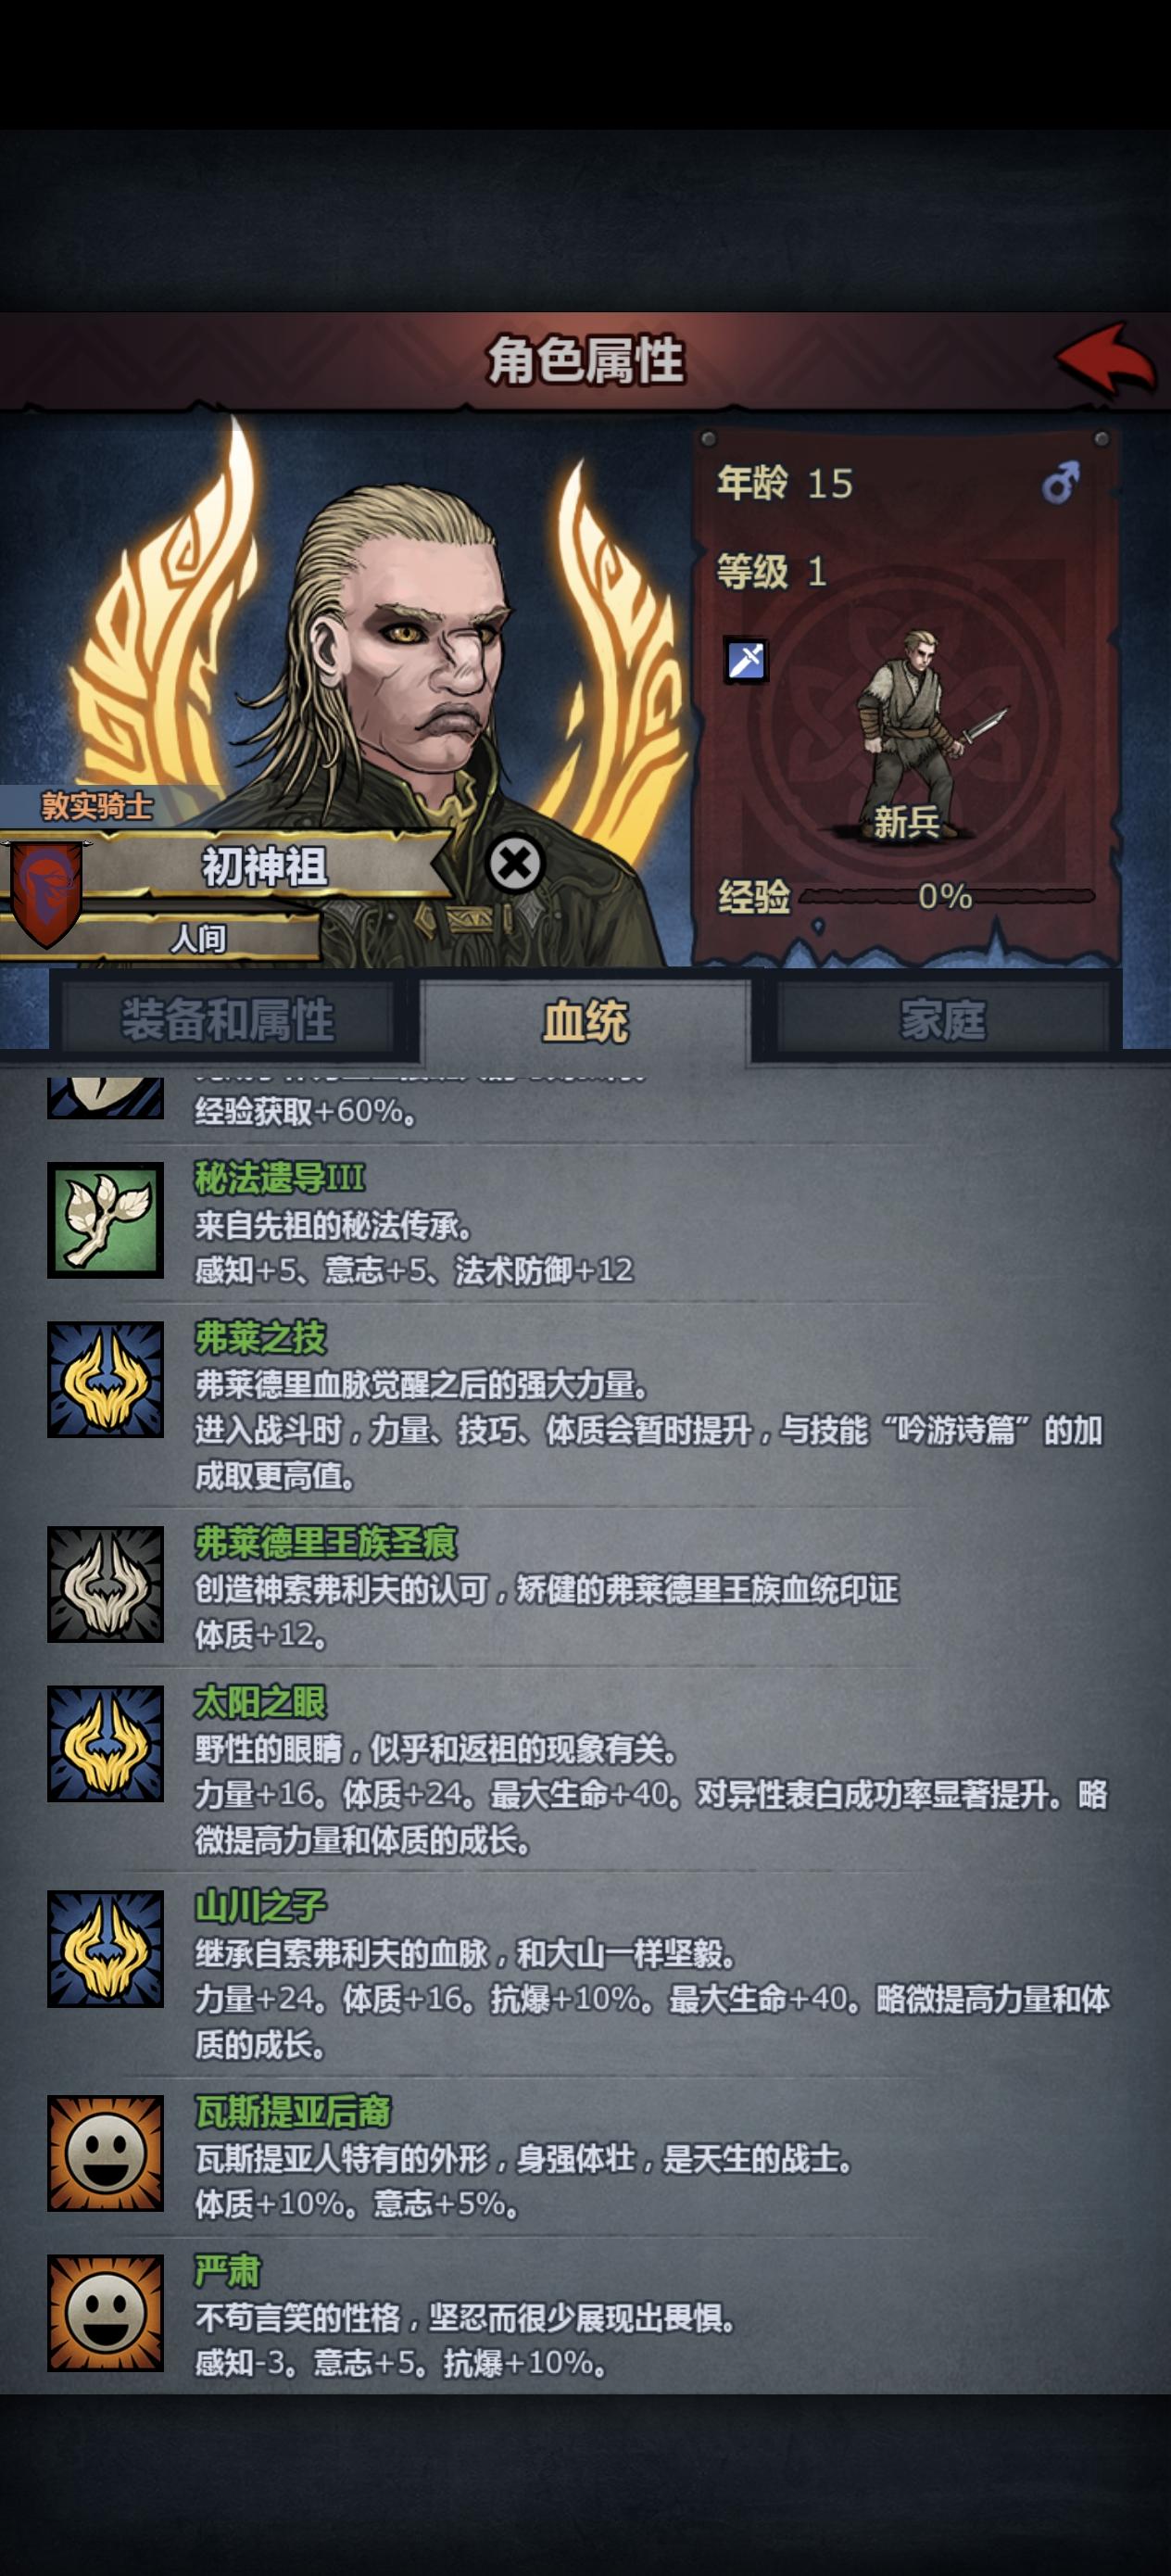Click the red faction shield emblem
The height and width of the screenshot is (2576, 1171).
(47, 894)
